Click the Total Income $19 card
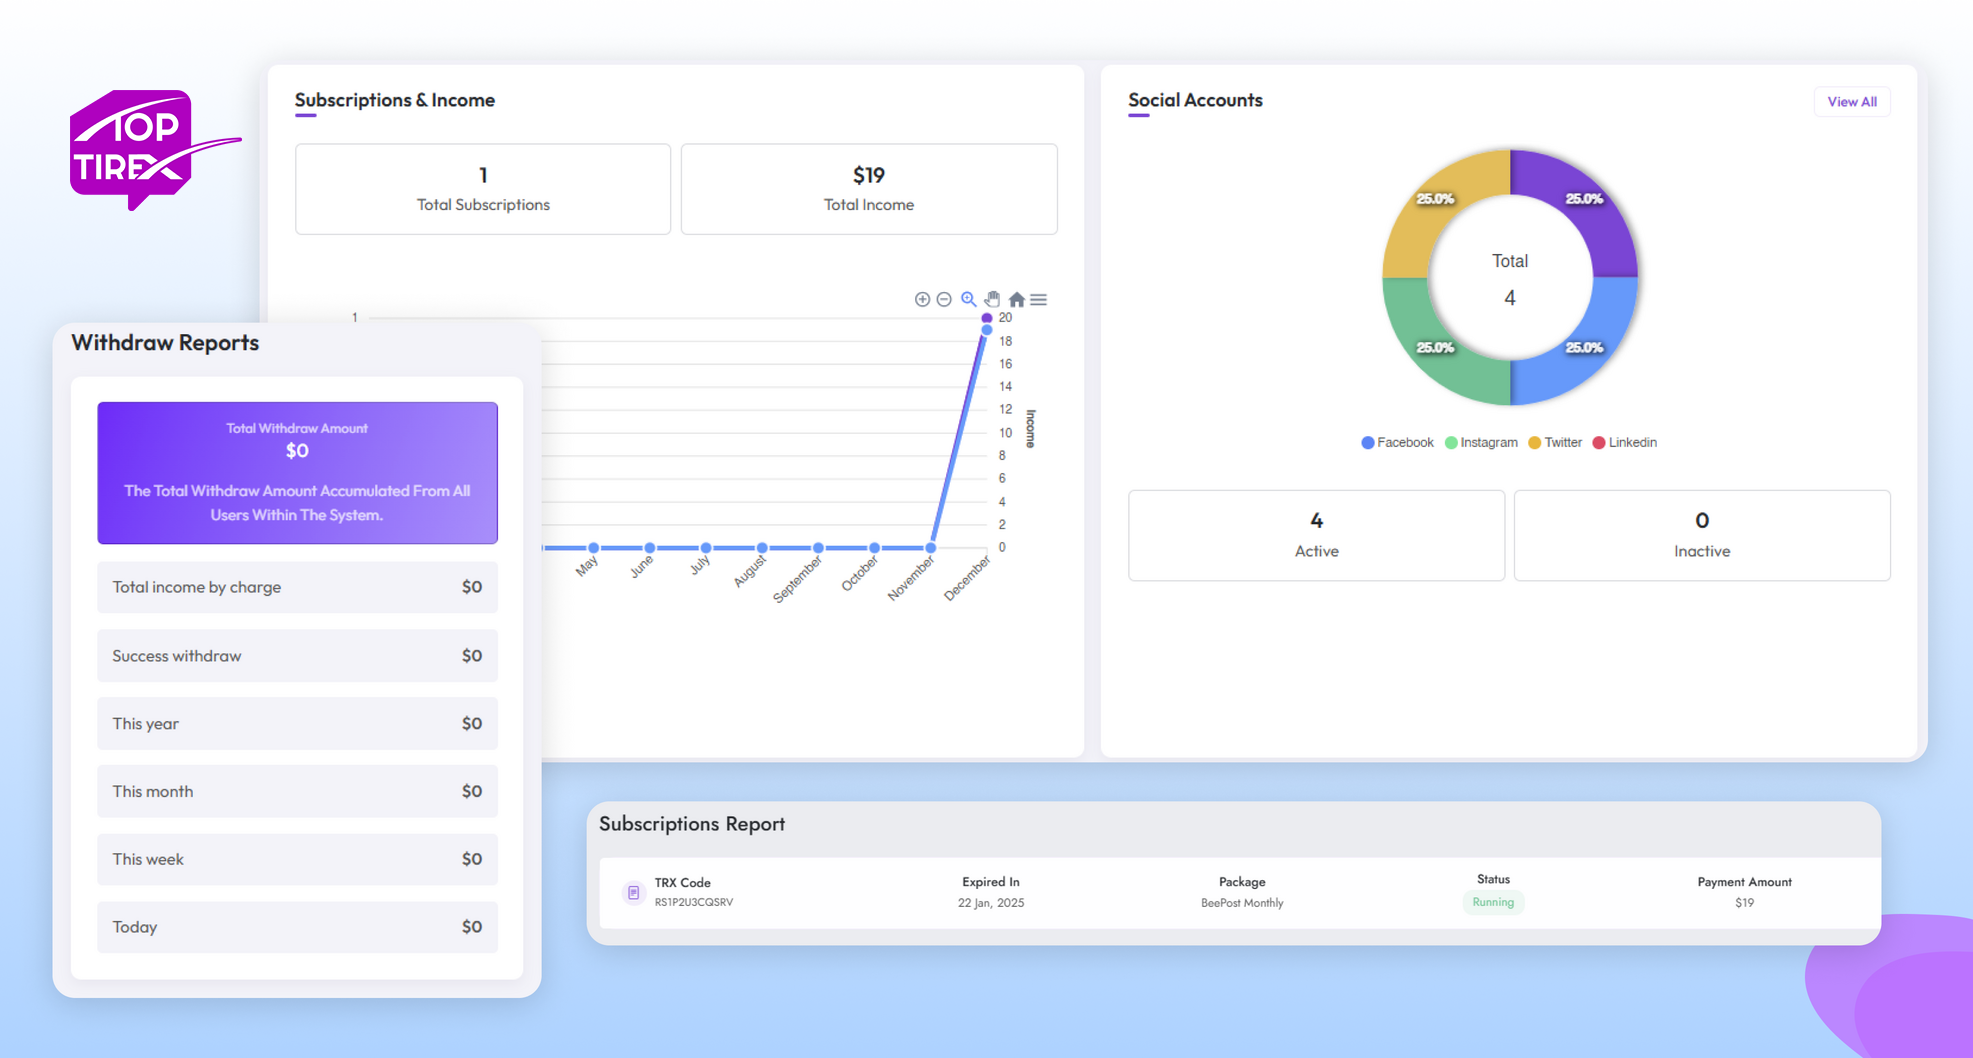Viewport: 1973px width, 1058px height. pyautogui.click(x=869, y=189)
